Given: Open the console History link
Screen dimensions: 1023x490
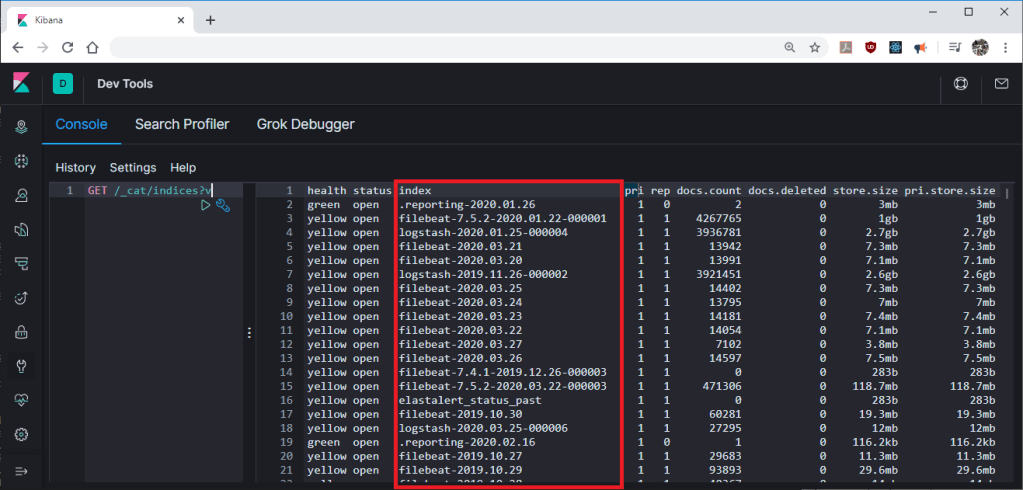Looking at the screenshot, I should click(75, 167).
